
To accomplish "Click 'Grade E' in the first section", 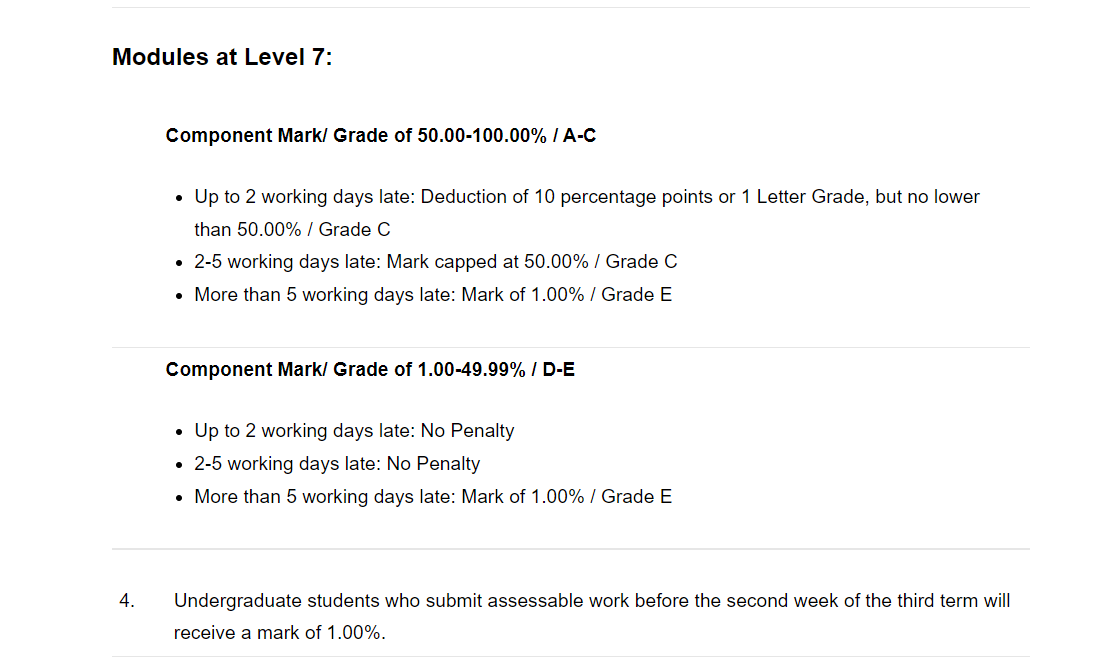I will [x=636, y=295].
